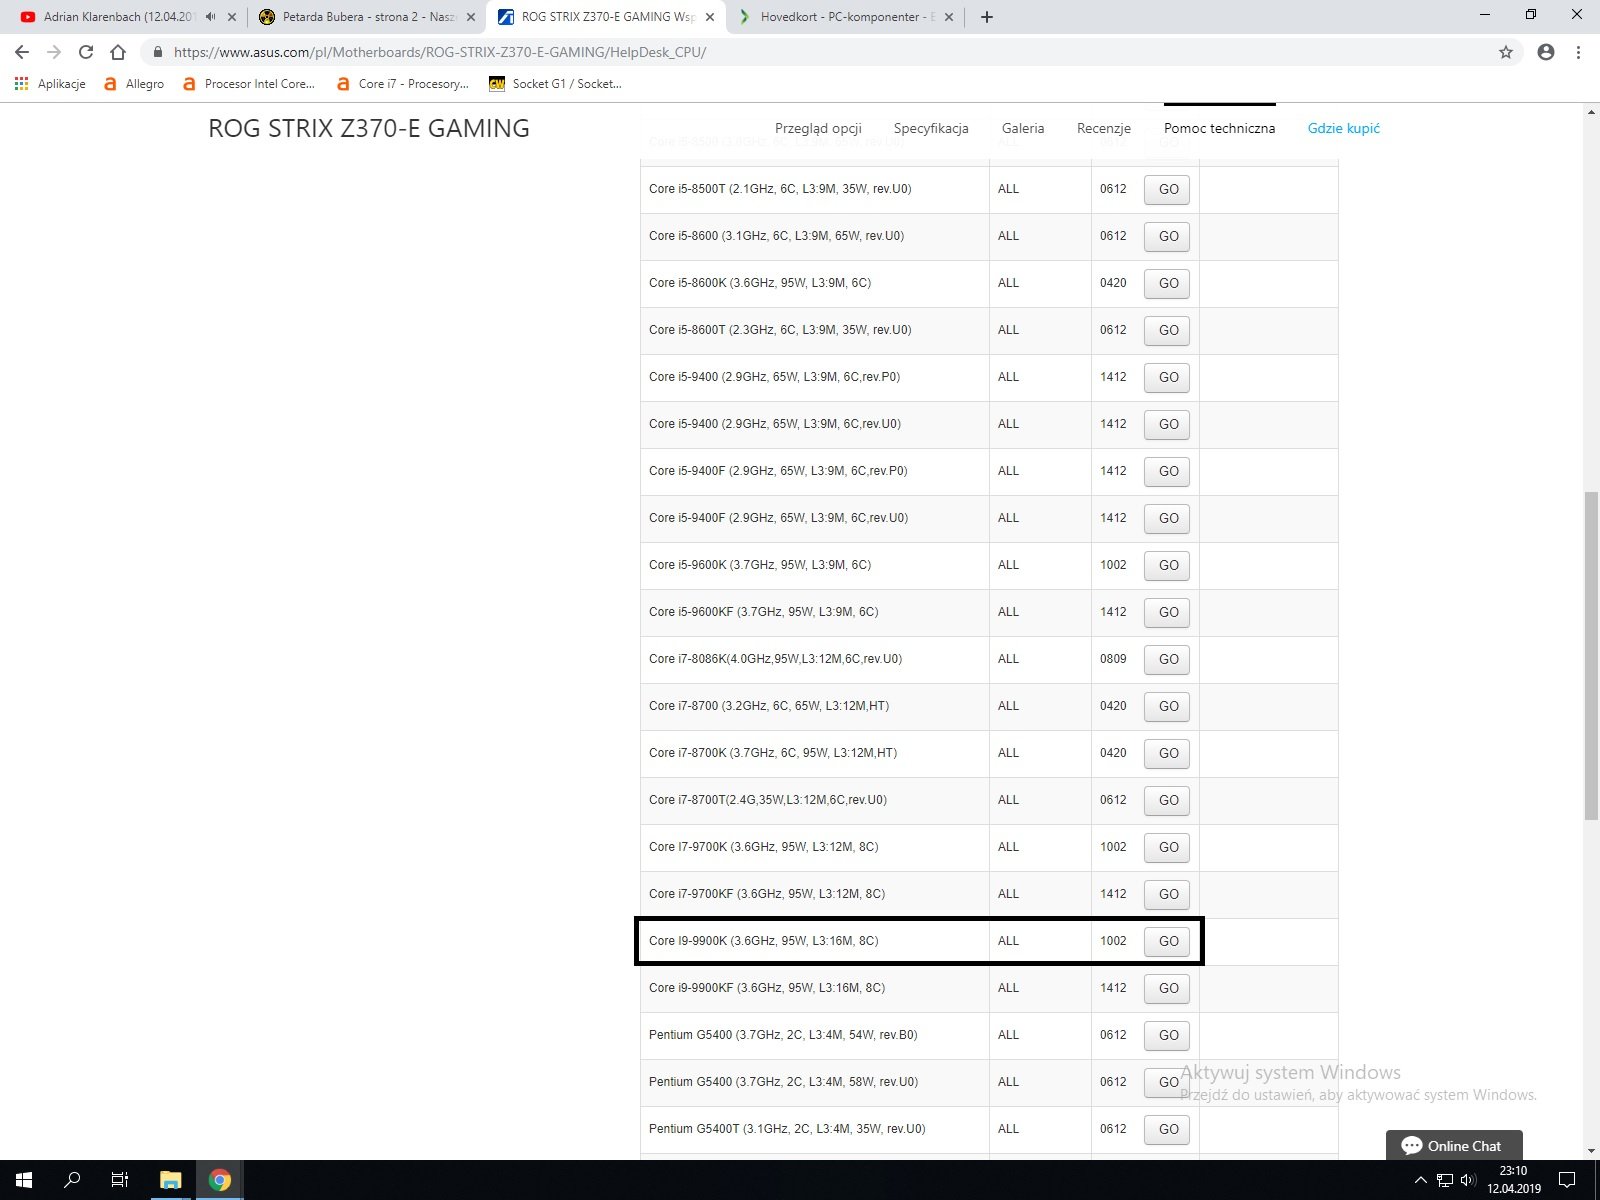Click GO for Core i5-8600K
The height and width of the screenshot is (1200, 1600).
tap(1167, 283)
